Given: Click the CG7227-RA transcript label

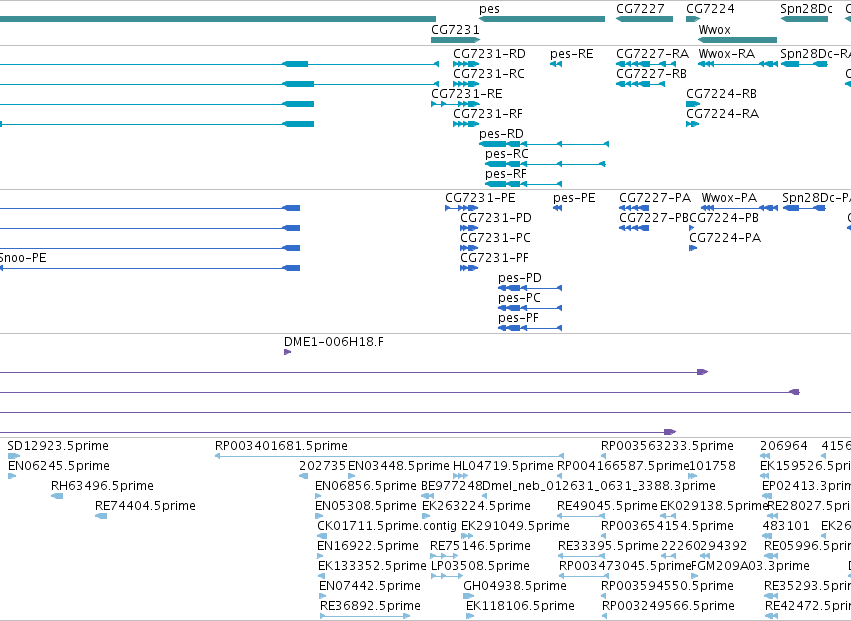Looking at the screenshot, I should tap(652, 54).
